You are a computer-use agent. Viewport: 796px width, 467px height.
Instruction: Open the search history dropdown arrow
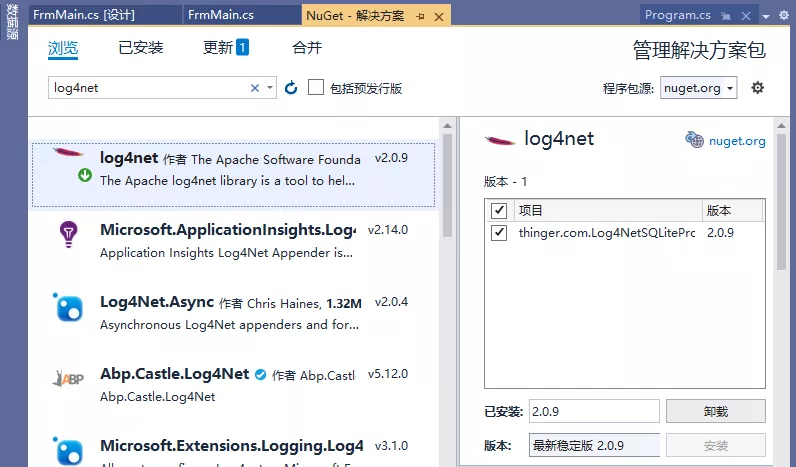[x=270, y=88]
